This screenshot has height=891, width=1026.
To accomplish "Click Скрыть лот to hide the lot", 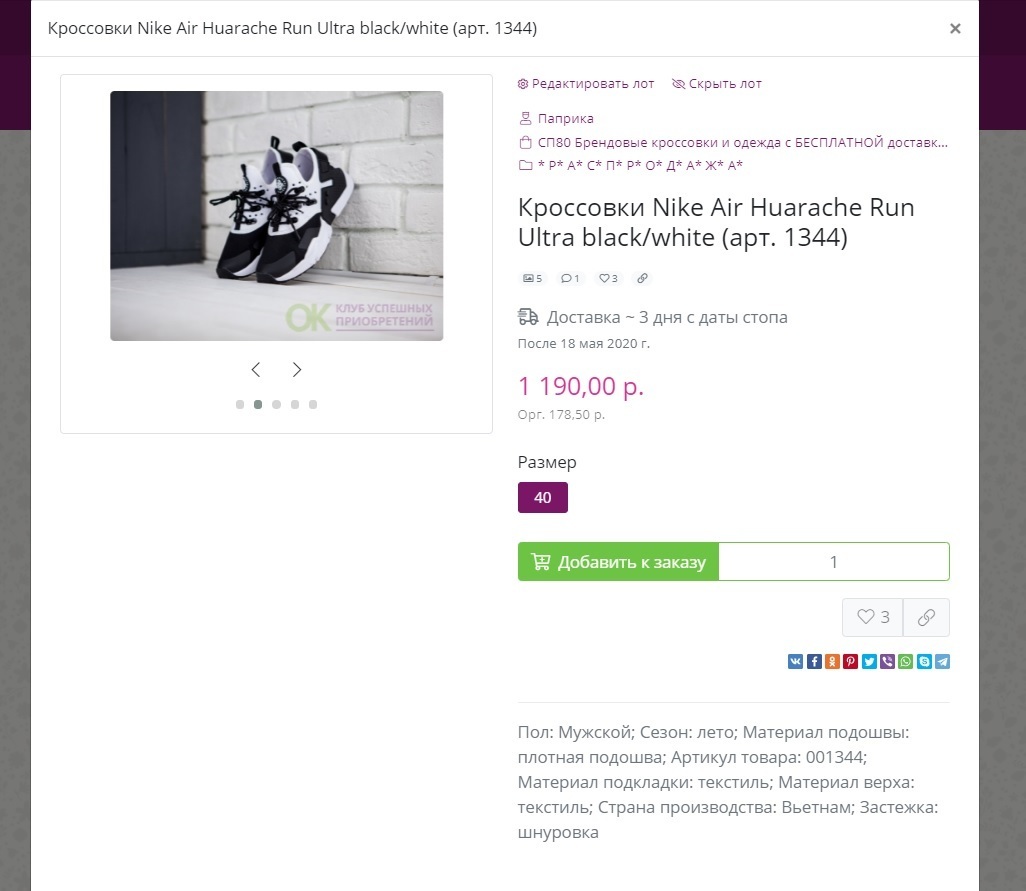I will [717, 84].
